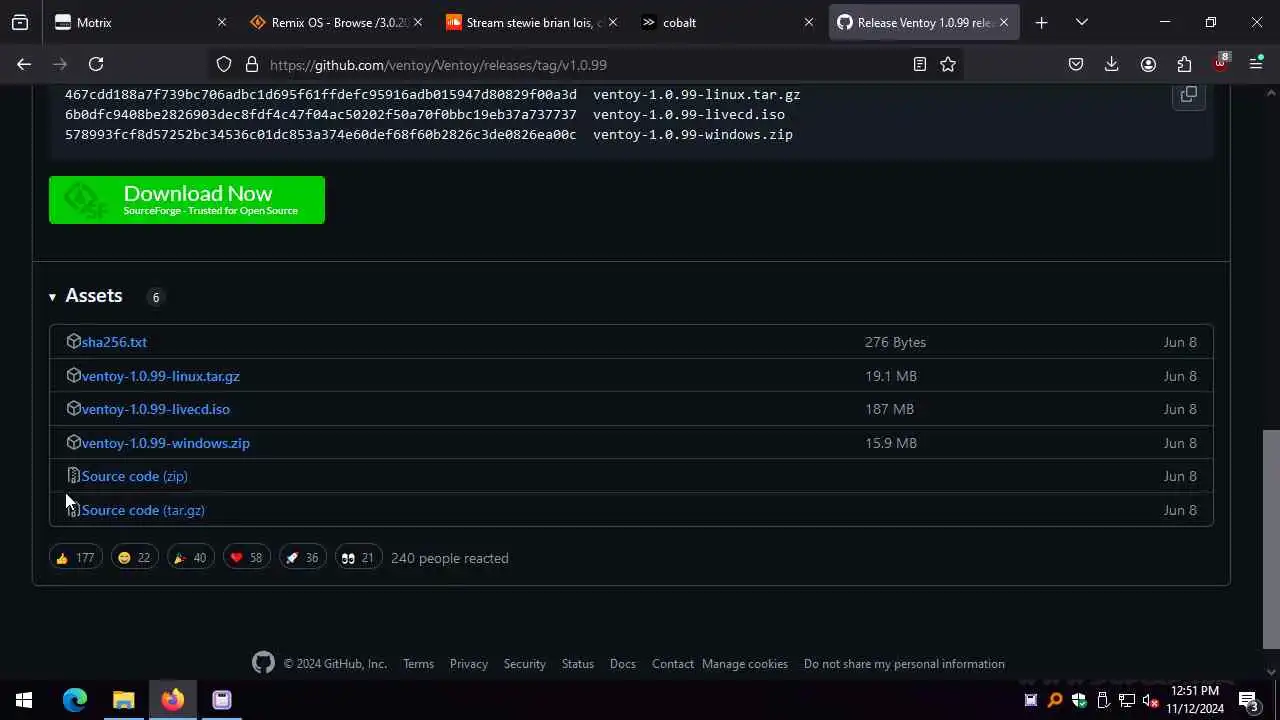Click the vertical page scrollbar thumb
Screen dimensions: 1280x720
[x=1270, y=540]
